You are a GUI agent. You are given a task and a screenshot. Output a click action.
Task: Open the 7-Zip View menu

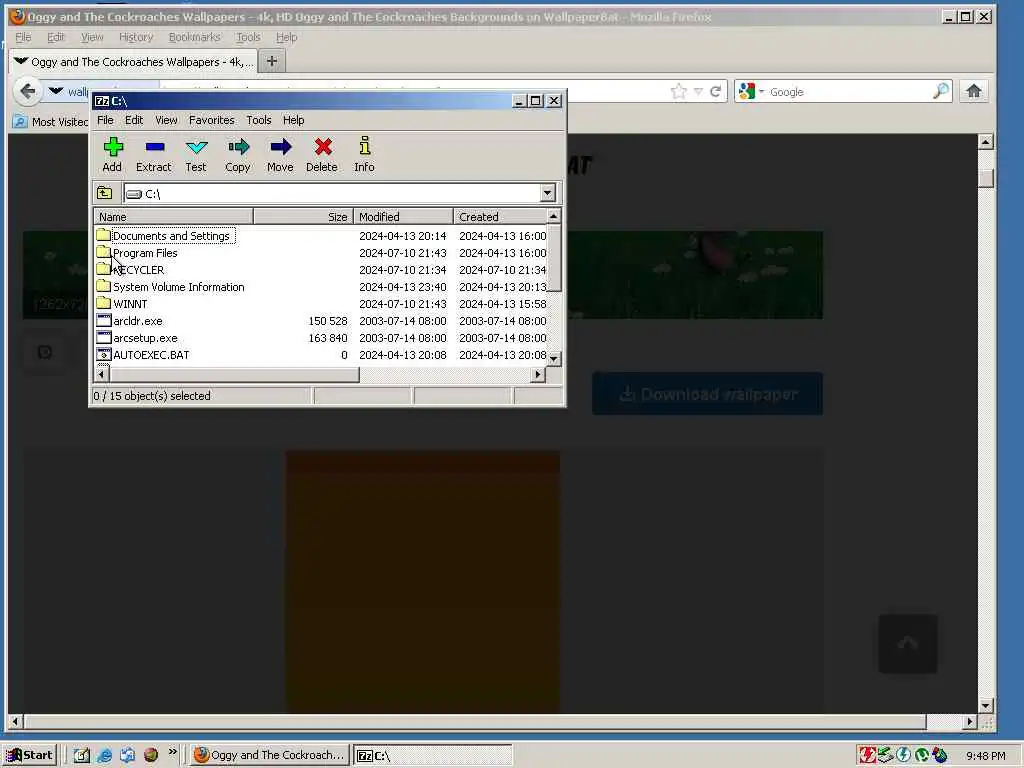point(166,120)
